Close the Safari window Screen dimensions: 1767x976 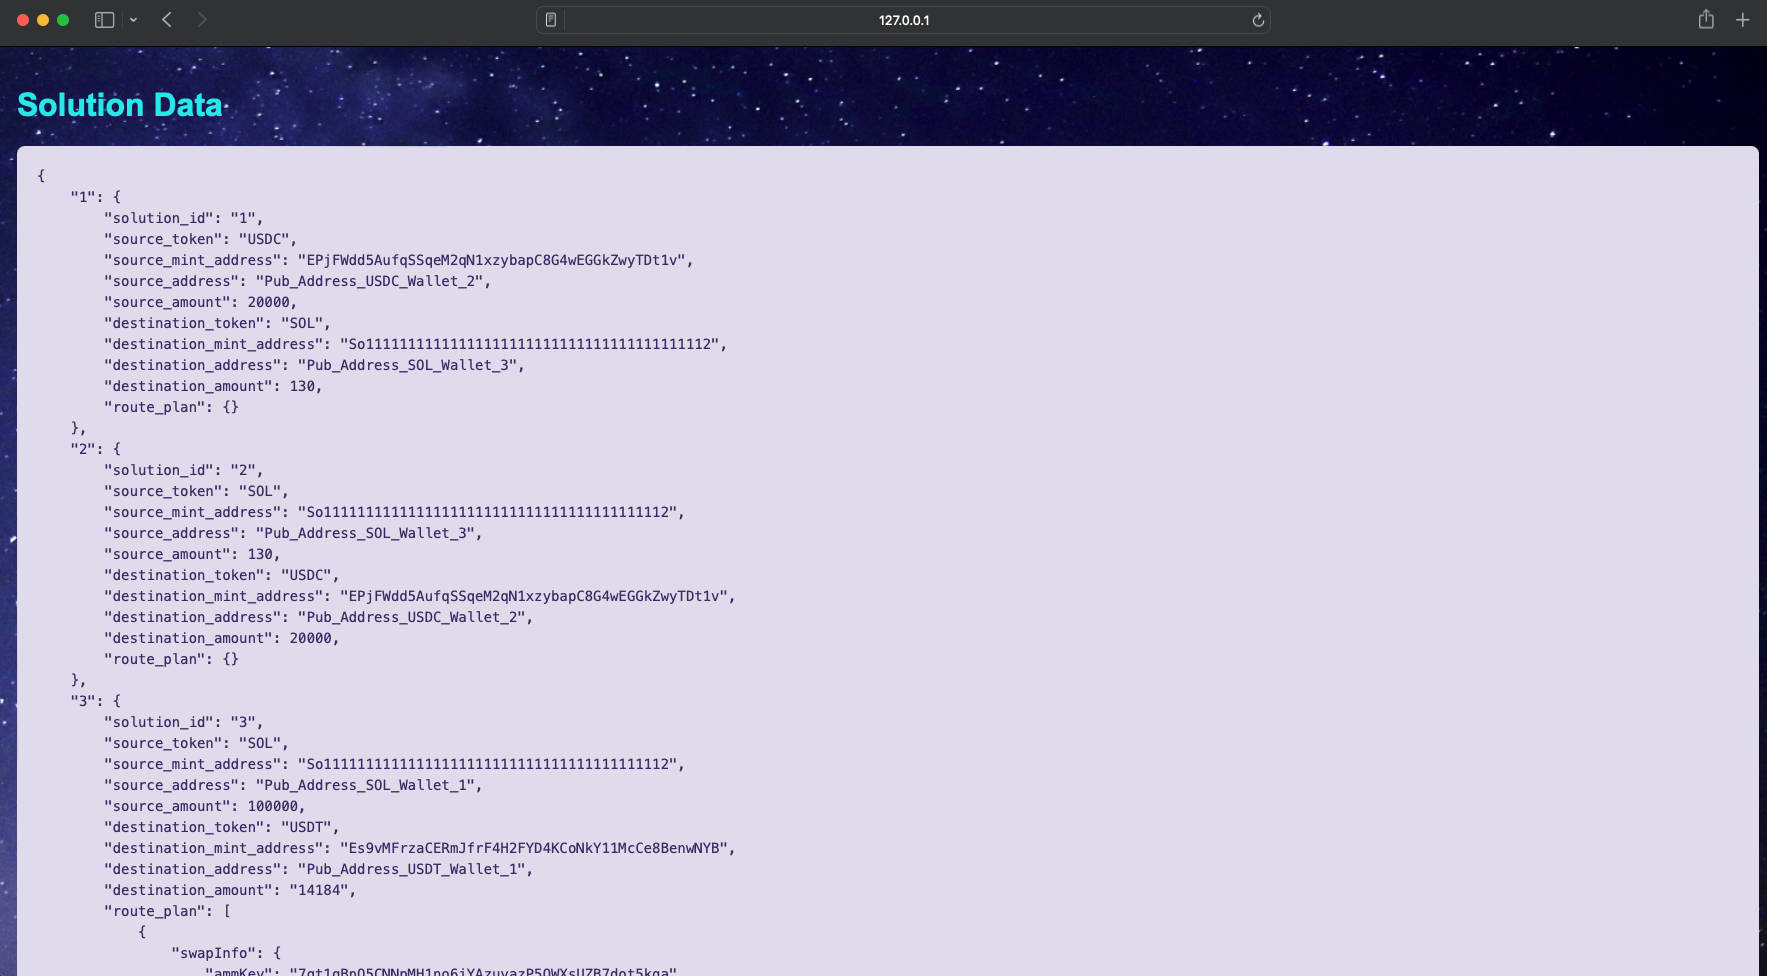click(23, 20)
